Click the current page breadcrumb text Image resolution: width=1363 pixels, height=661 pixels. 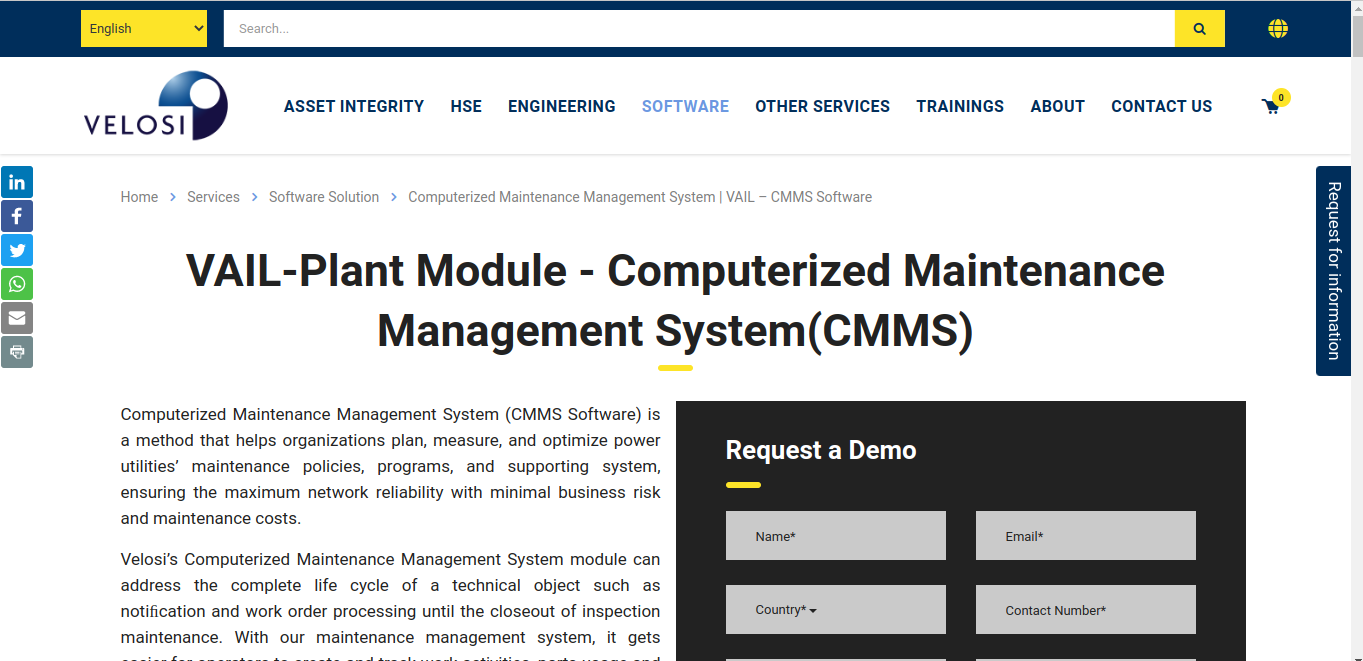click(640, 197)
